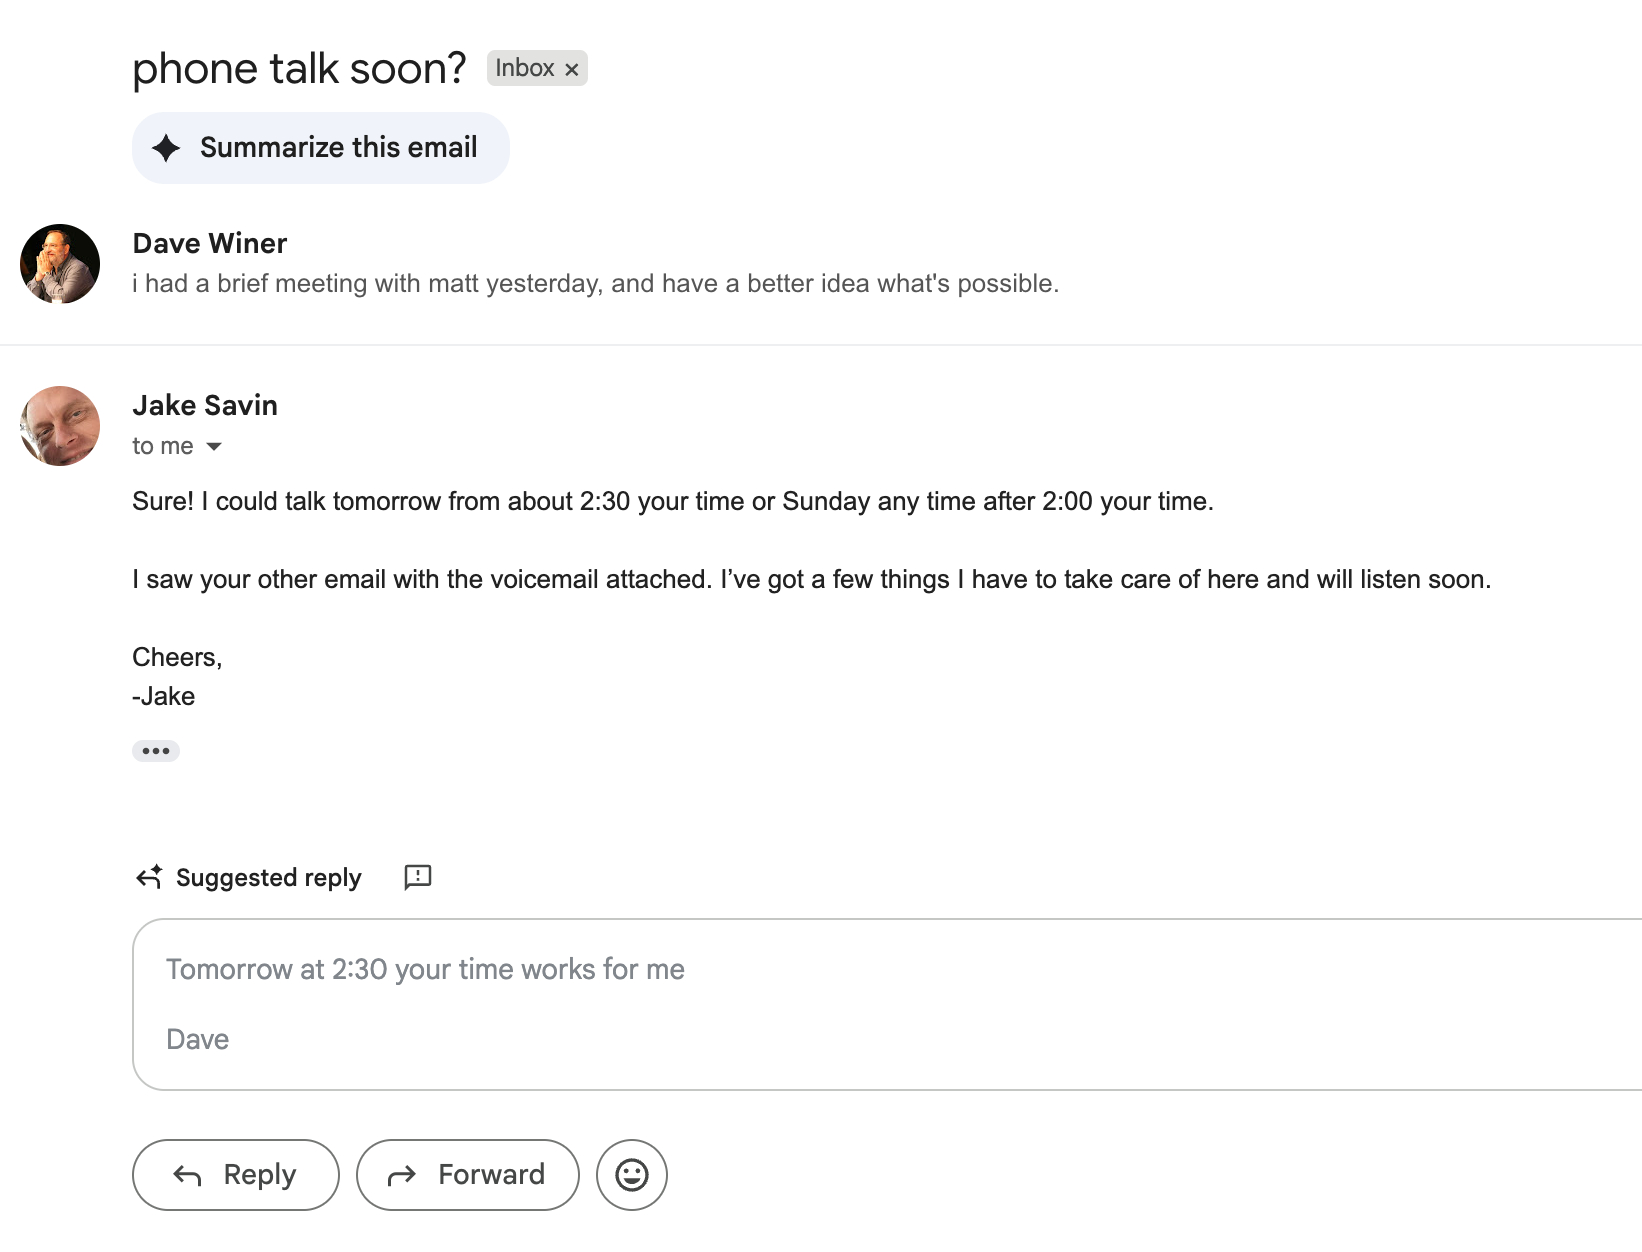Open the emoji reaction picker
The height and width of the screenshot is (1252, 1642).
coord(631,1175)
